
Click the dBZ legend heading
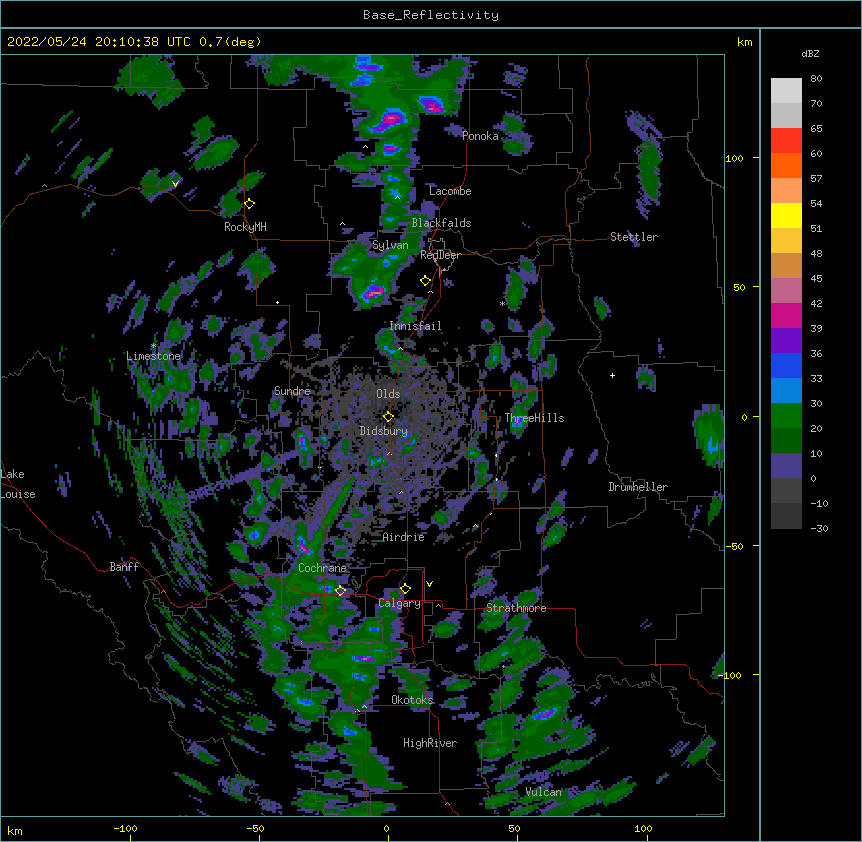pos(810,53)
